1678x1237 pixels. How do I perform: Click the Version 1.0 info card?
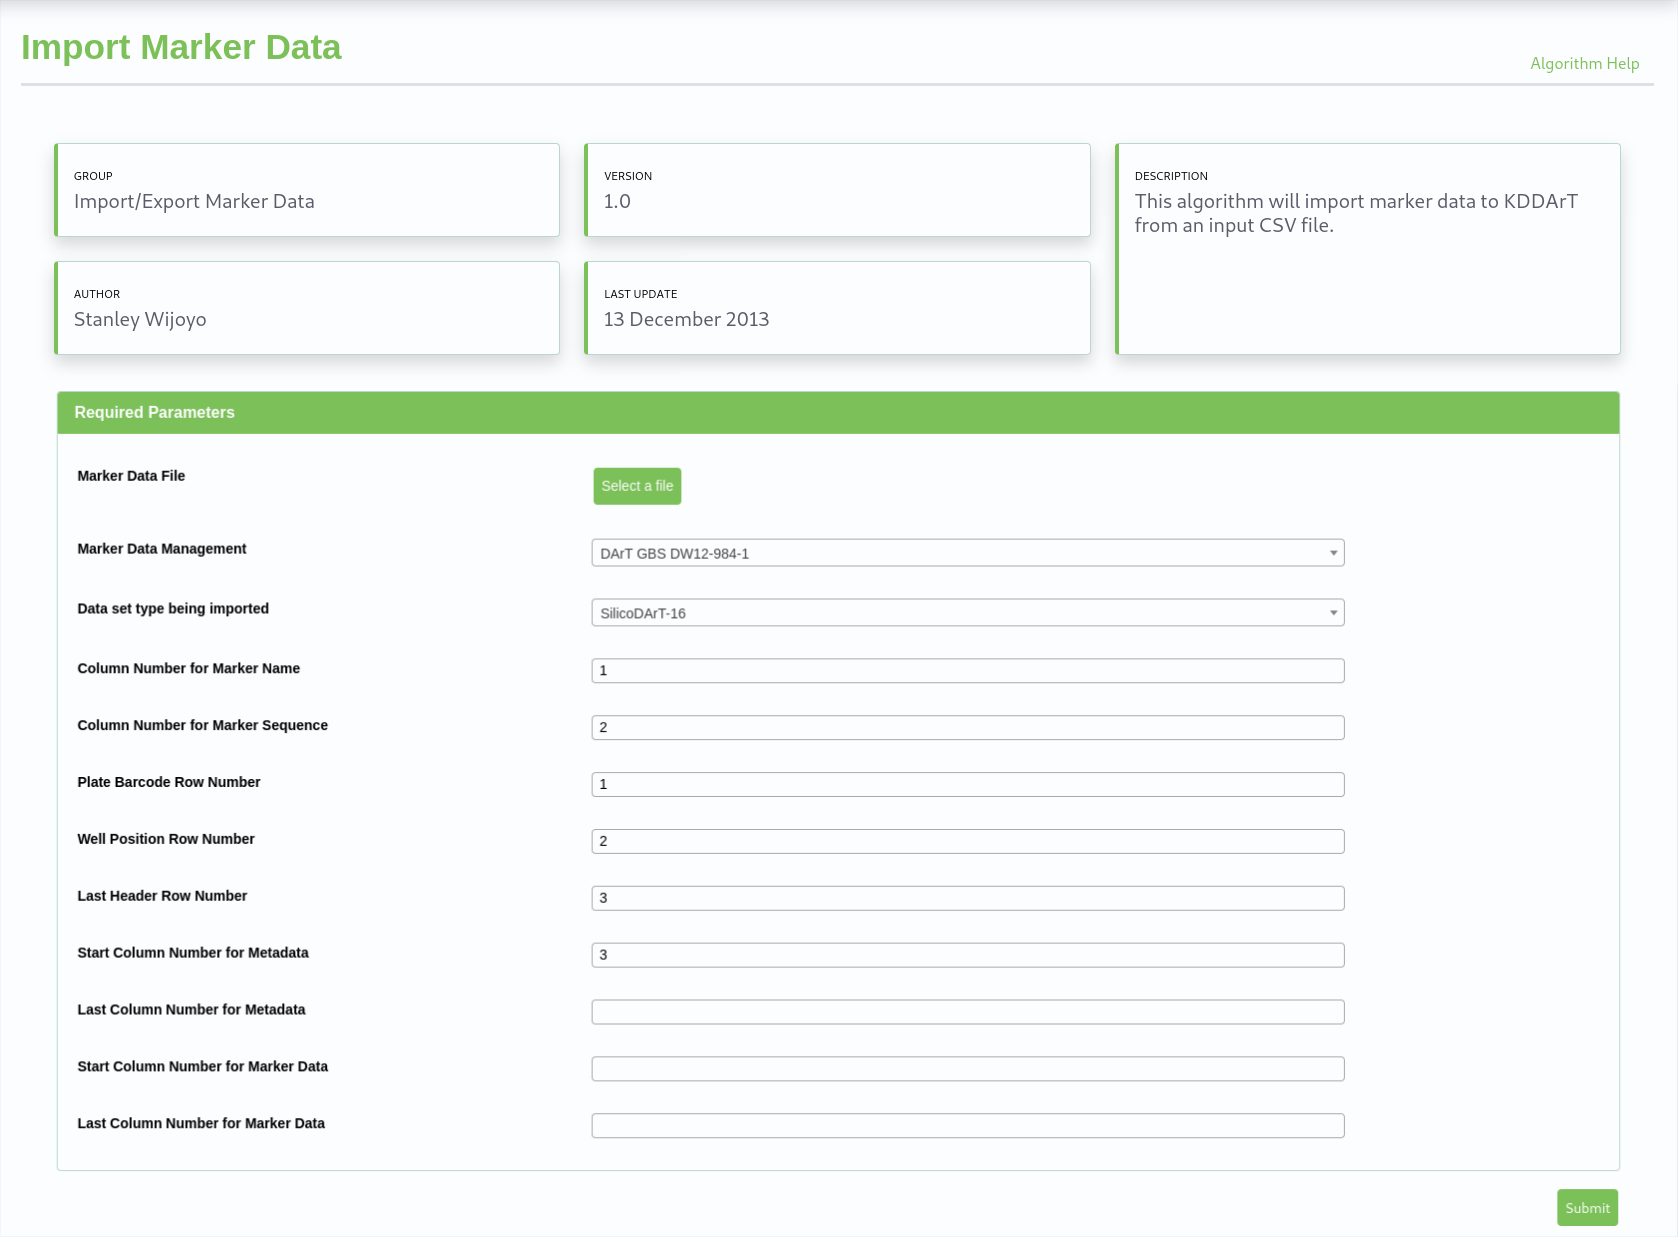pyautogui.click(x=836, y=190)
